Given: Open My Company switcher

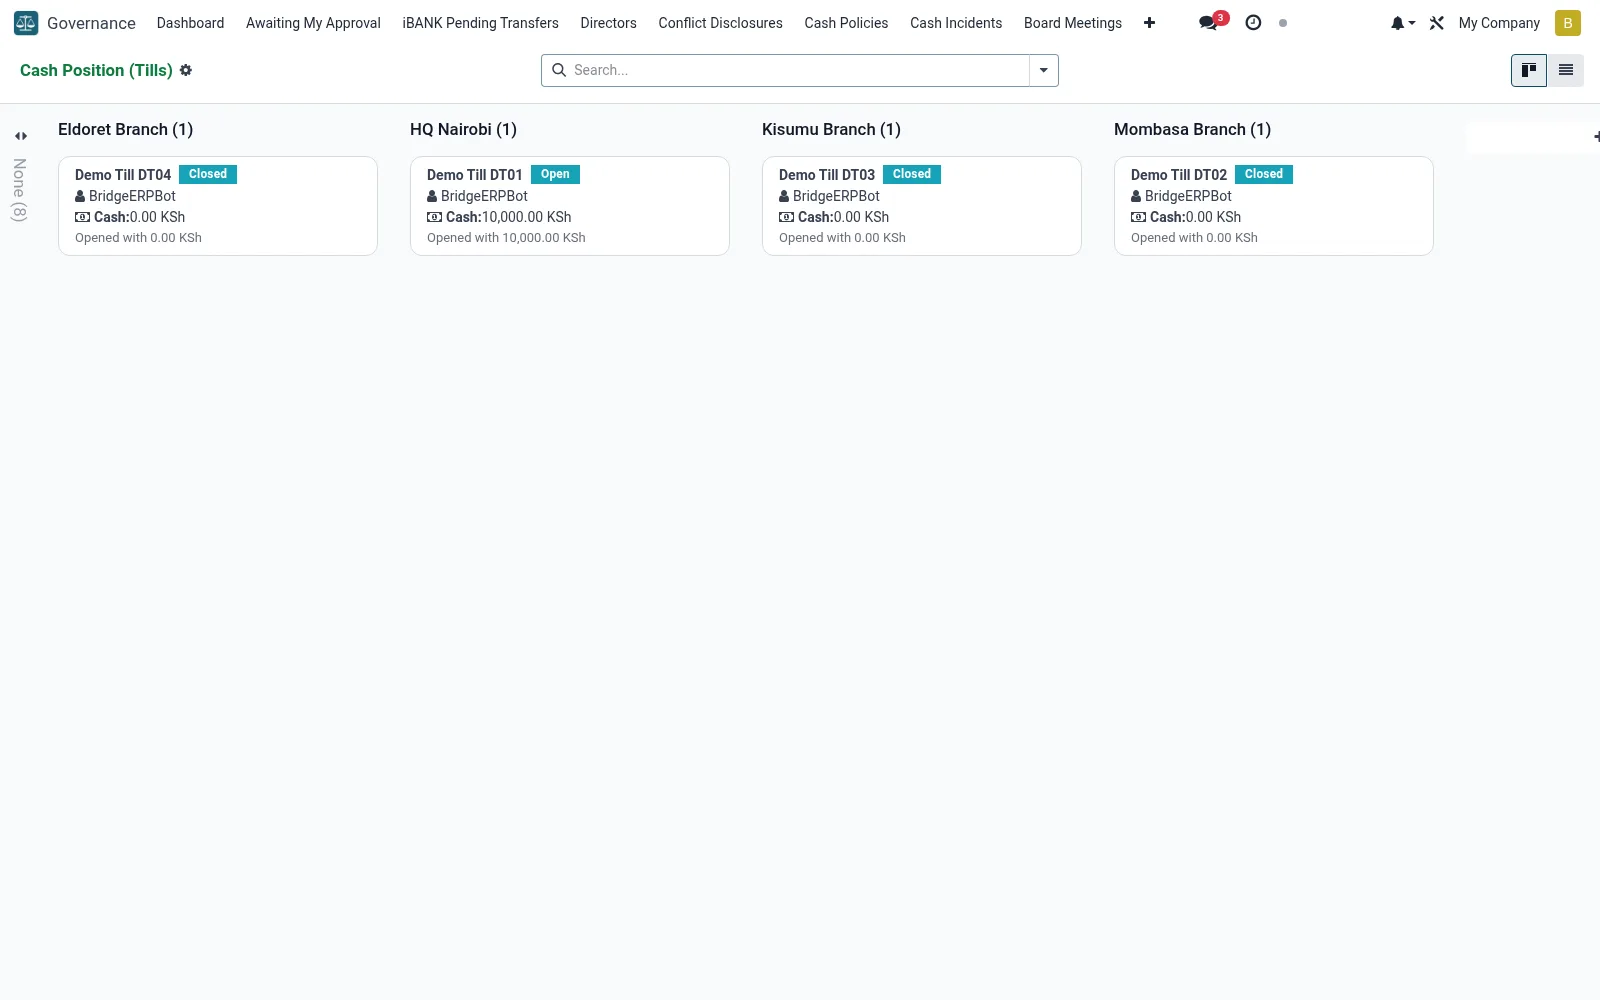Looking at the screenshot, I should (x=1499, y=23).
